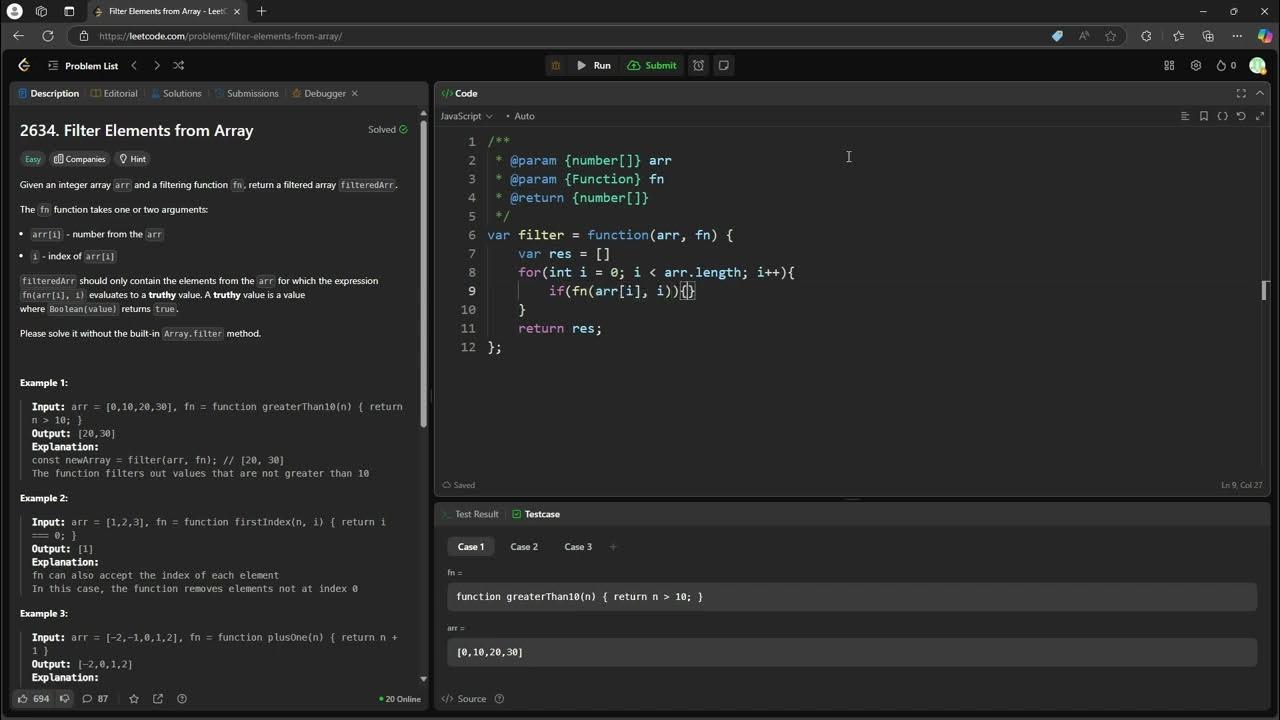
Task: Click the arr input field
Action: 852,652
